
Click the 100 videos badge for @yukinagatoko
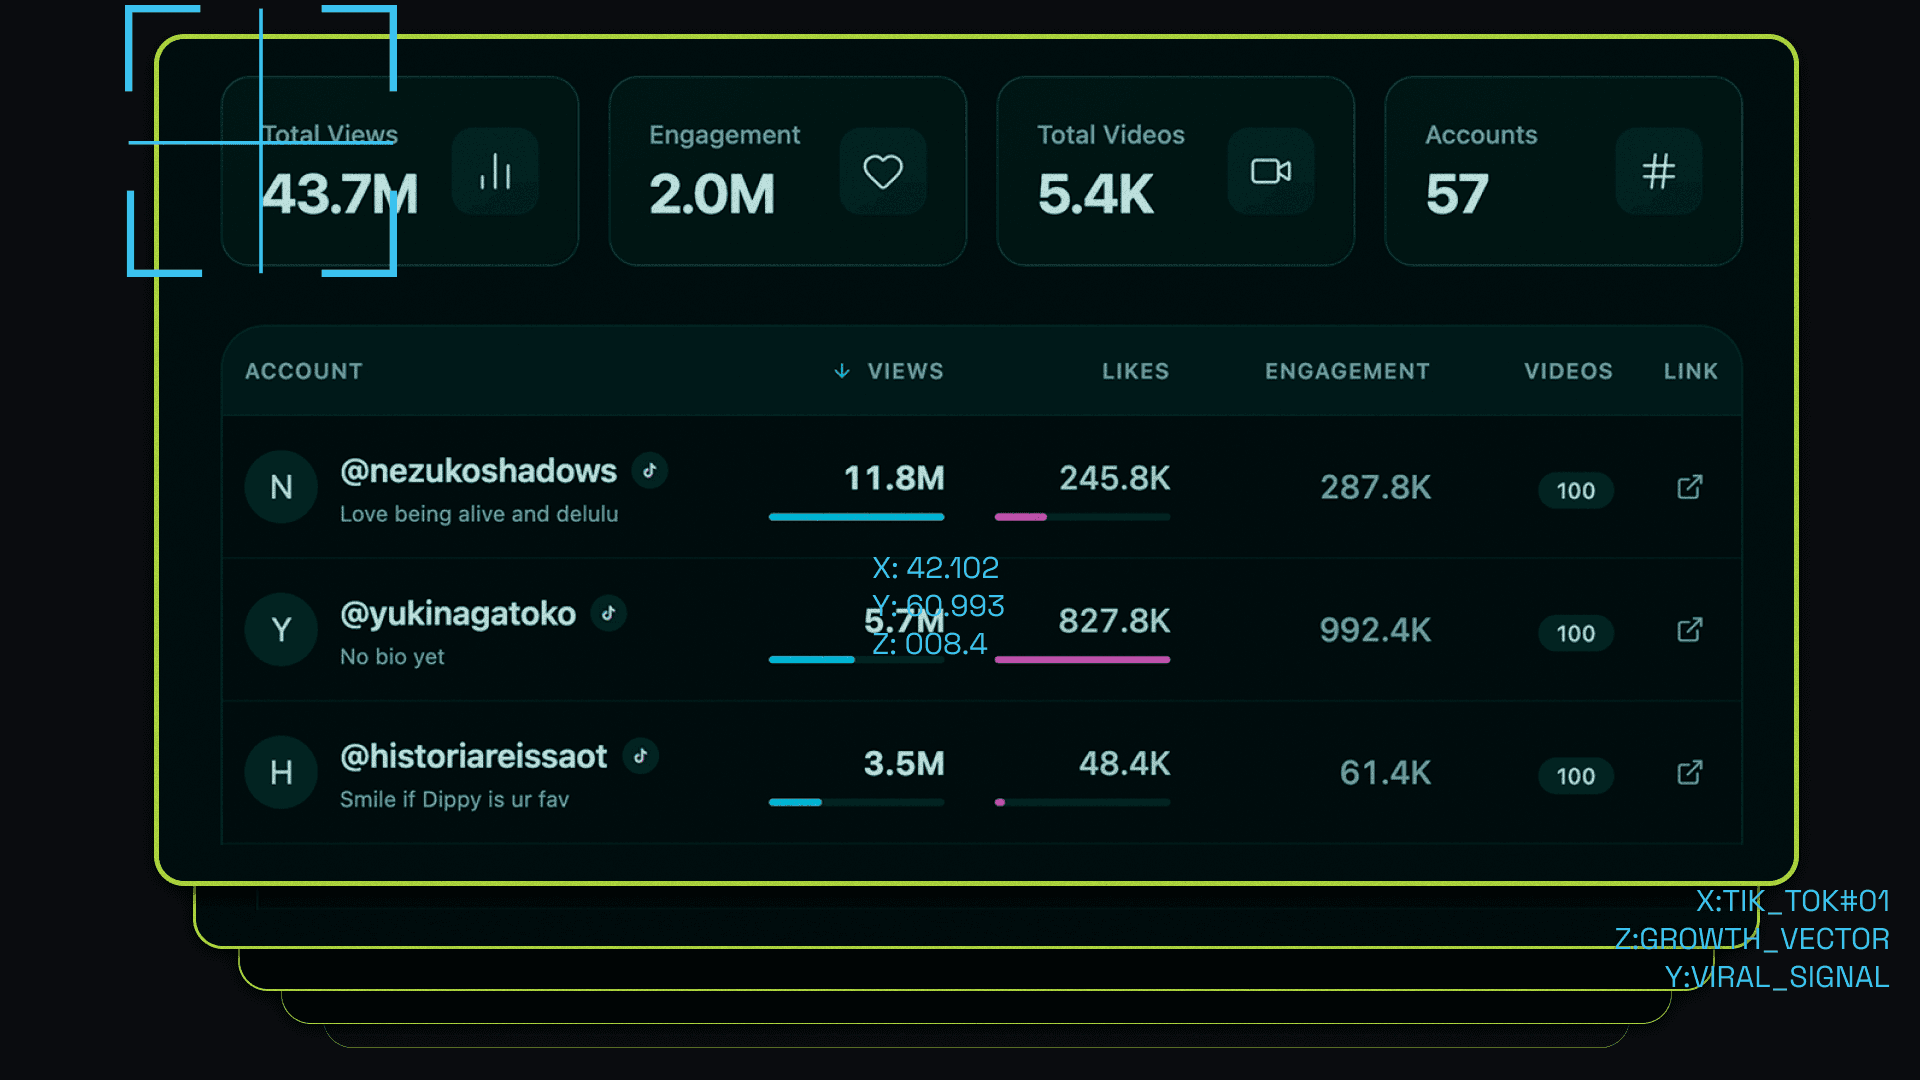tap(1576, 633)
